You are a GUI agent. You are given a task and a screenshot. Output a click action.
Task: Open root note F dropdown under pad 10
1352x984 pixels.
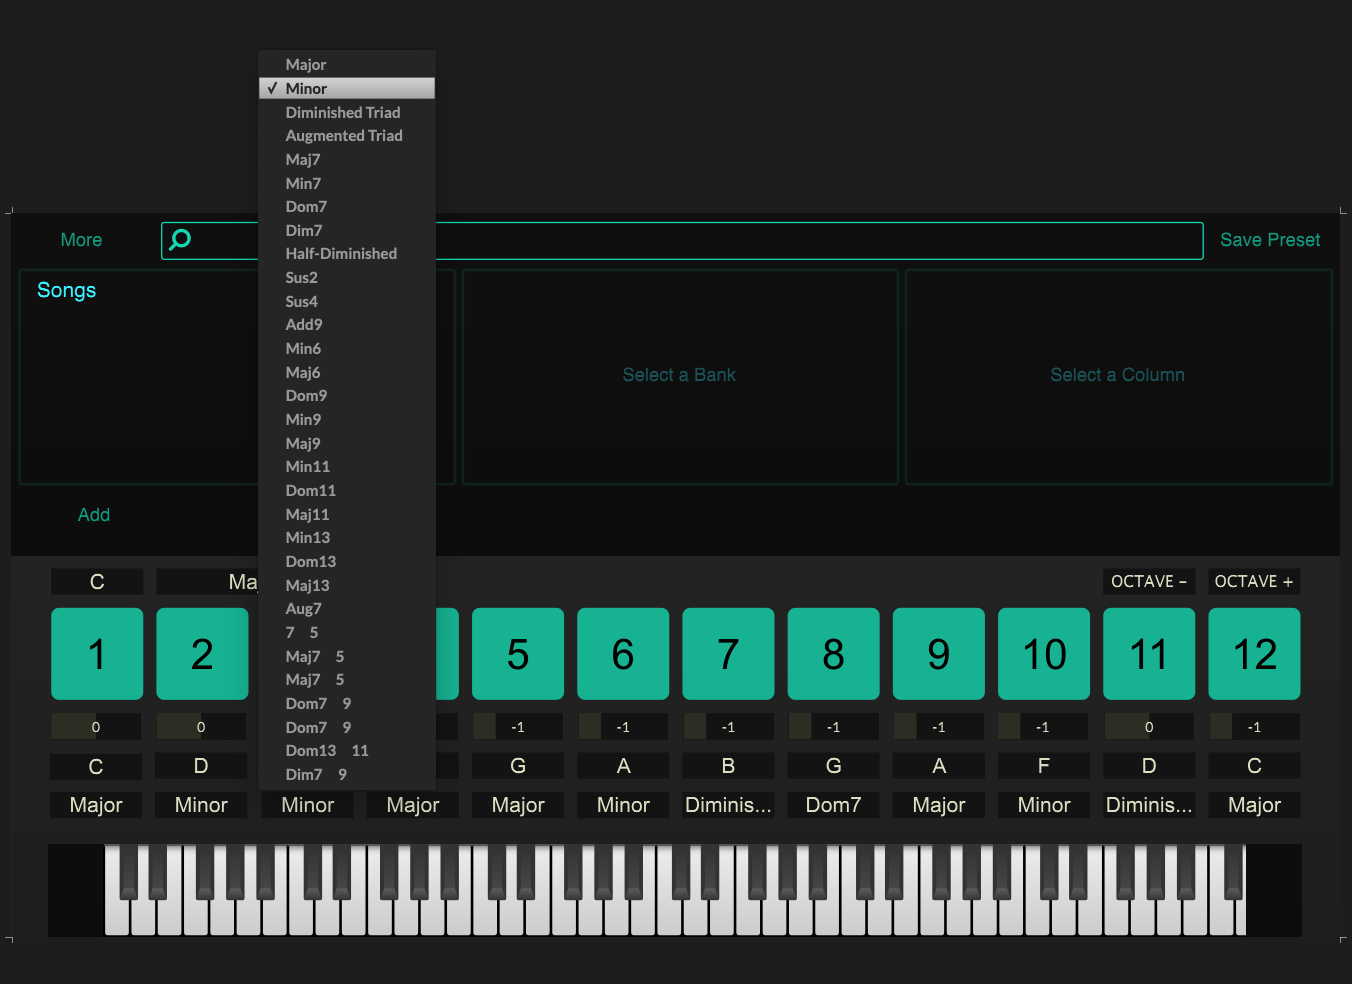click(x=1044, y=766)
